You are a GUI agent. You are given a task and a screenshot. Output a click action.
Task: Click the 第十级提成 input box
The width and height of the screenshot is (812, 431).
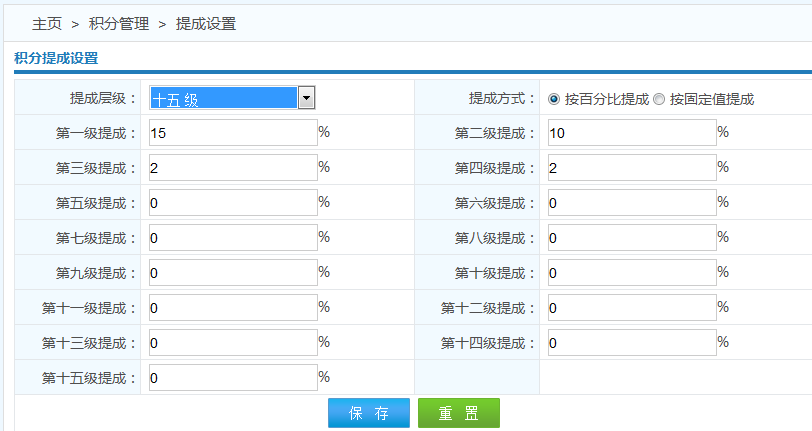pos(632,273)
